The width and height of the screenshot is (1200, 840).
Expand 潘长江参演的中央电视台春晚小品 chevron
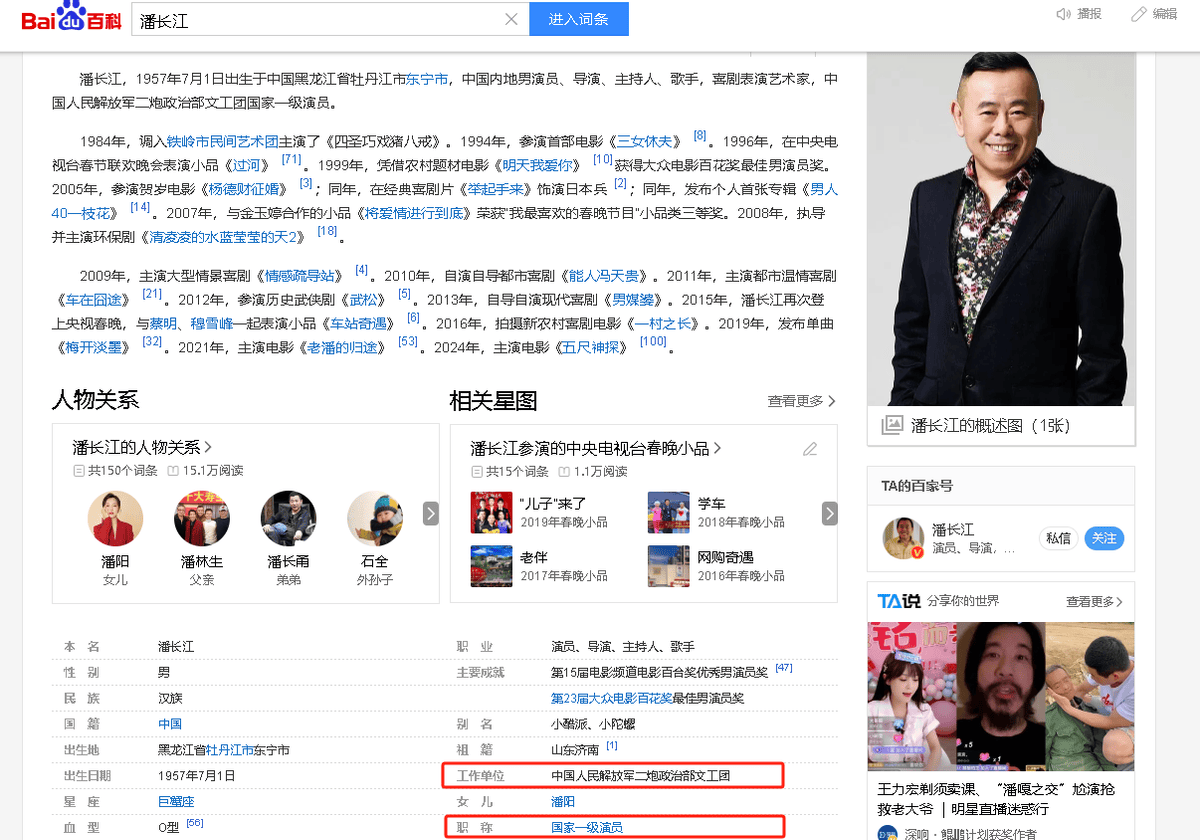coord(717,448)
